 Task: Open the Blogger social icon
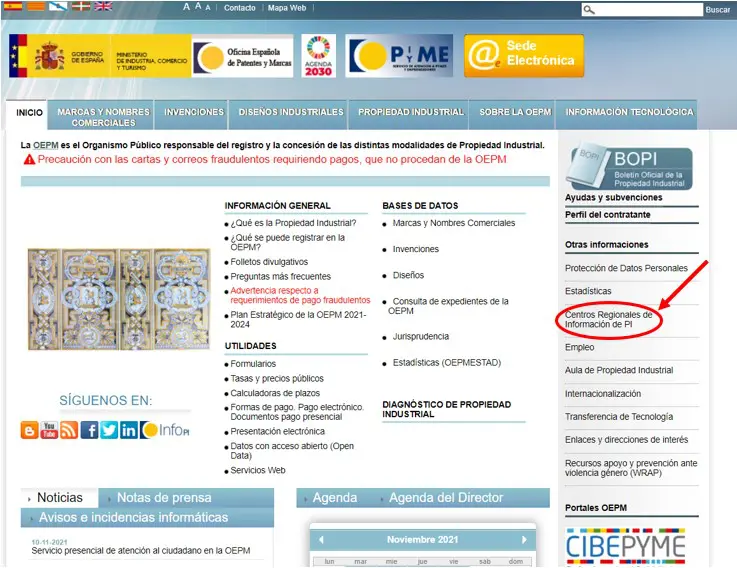(x=30, y=430)
